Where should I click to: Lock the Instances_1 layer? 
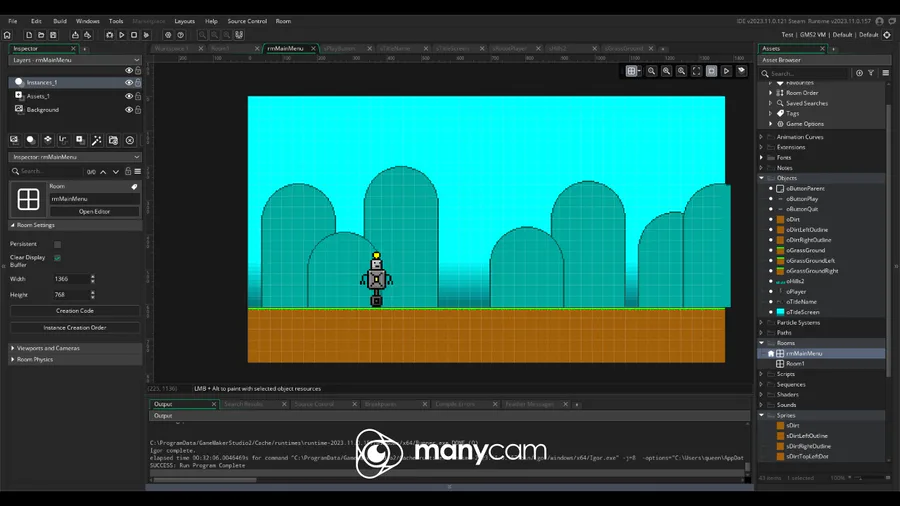click(x=138, y=83)
